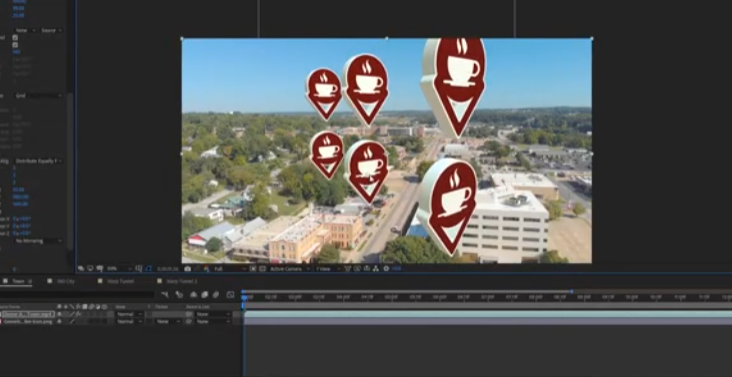Click the timeline work area bar end

(x=572, y=292)
